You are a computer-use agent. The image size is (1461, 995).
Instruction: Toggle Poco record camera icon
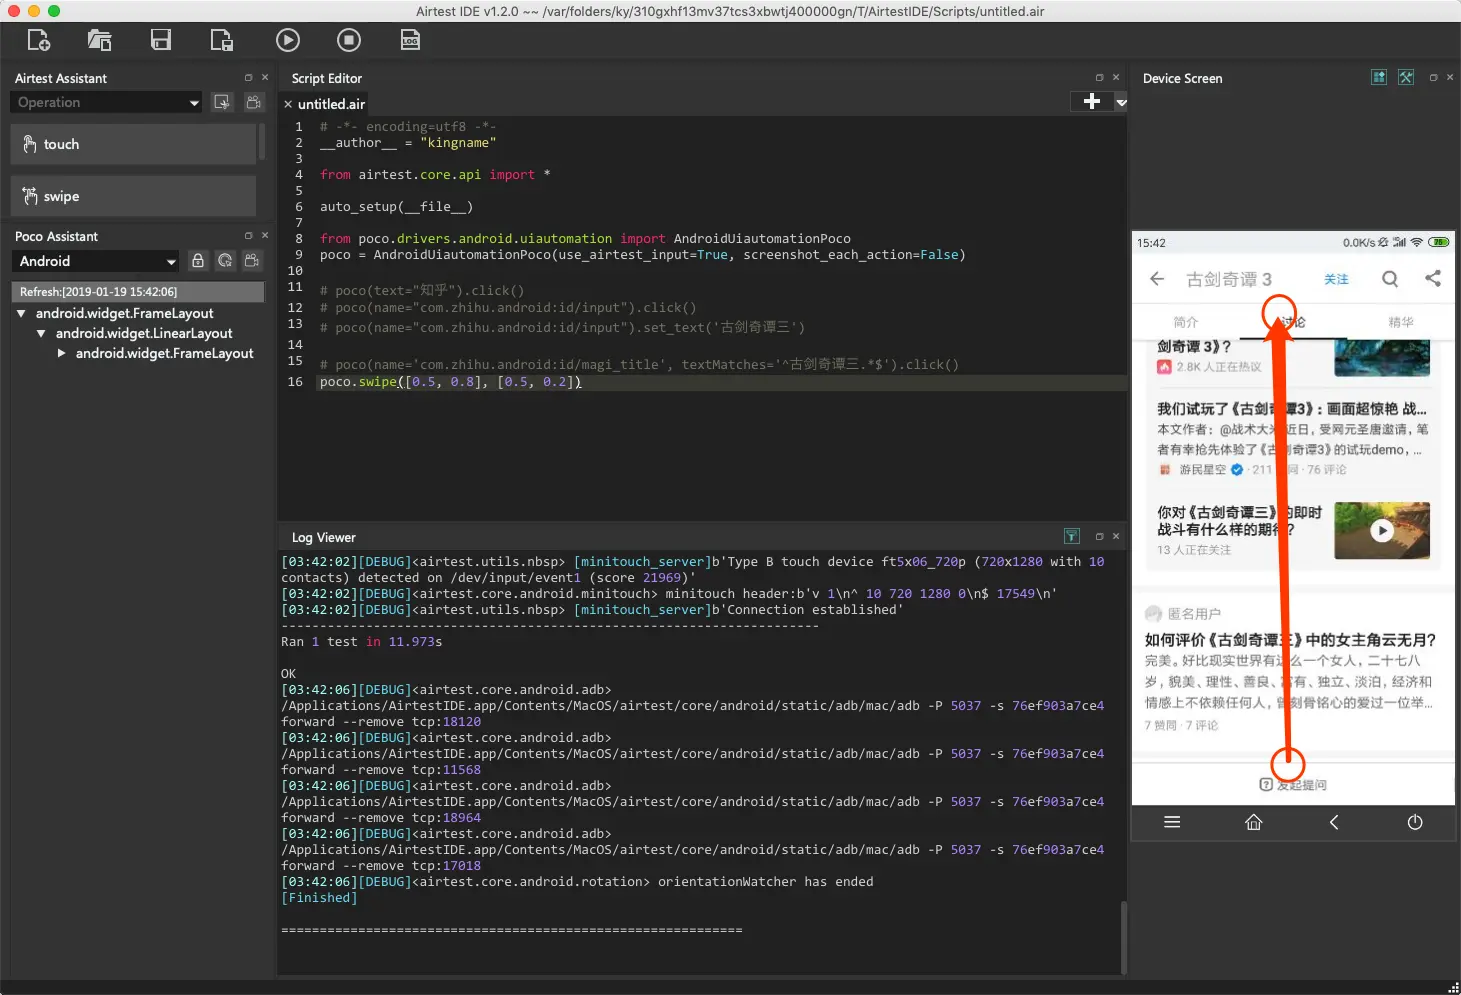pos(252,261)
